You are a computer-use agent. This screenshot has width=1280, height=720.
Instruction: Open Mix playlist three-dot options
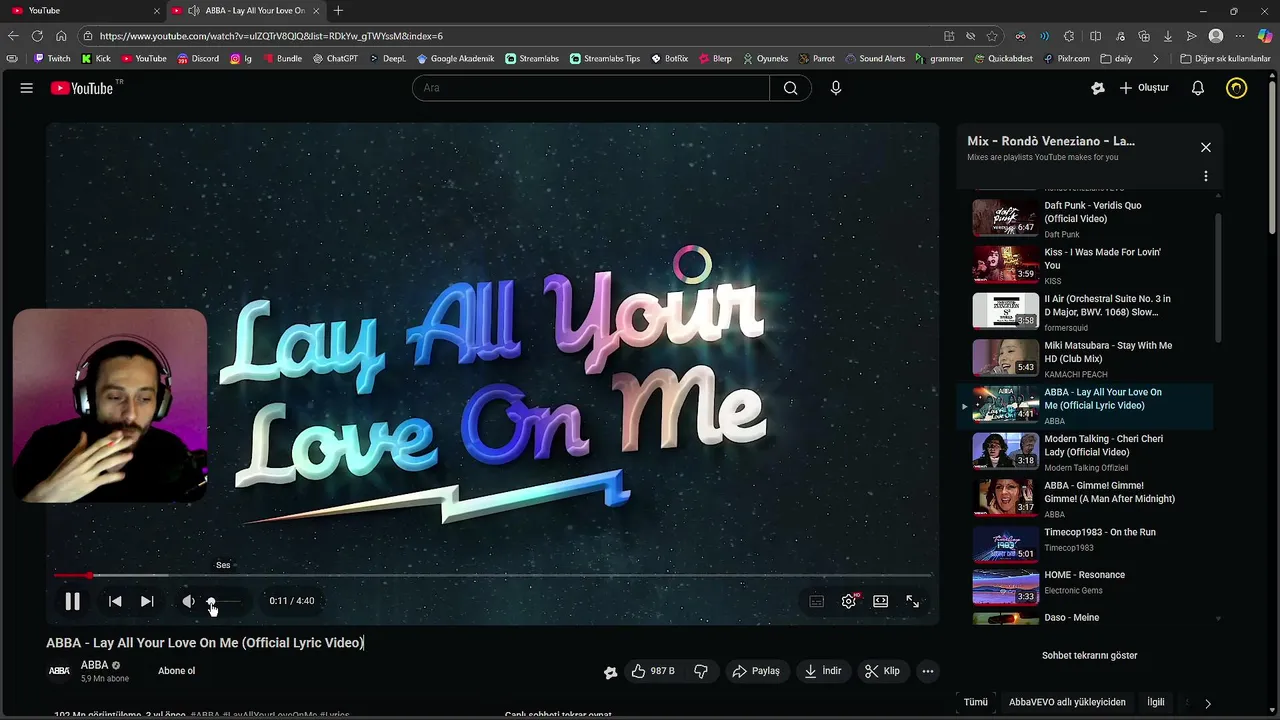[x=1206, y=176]
